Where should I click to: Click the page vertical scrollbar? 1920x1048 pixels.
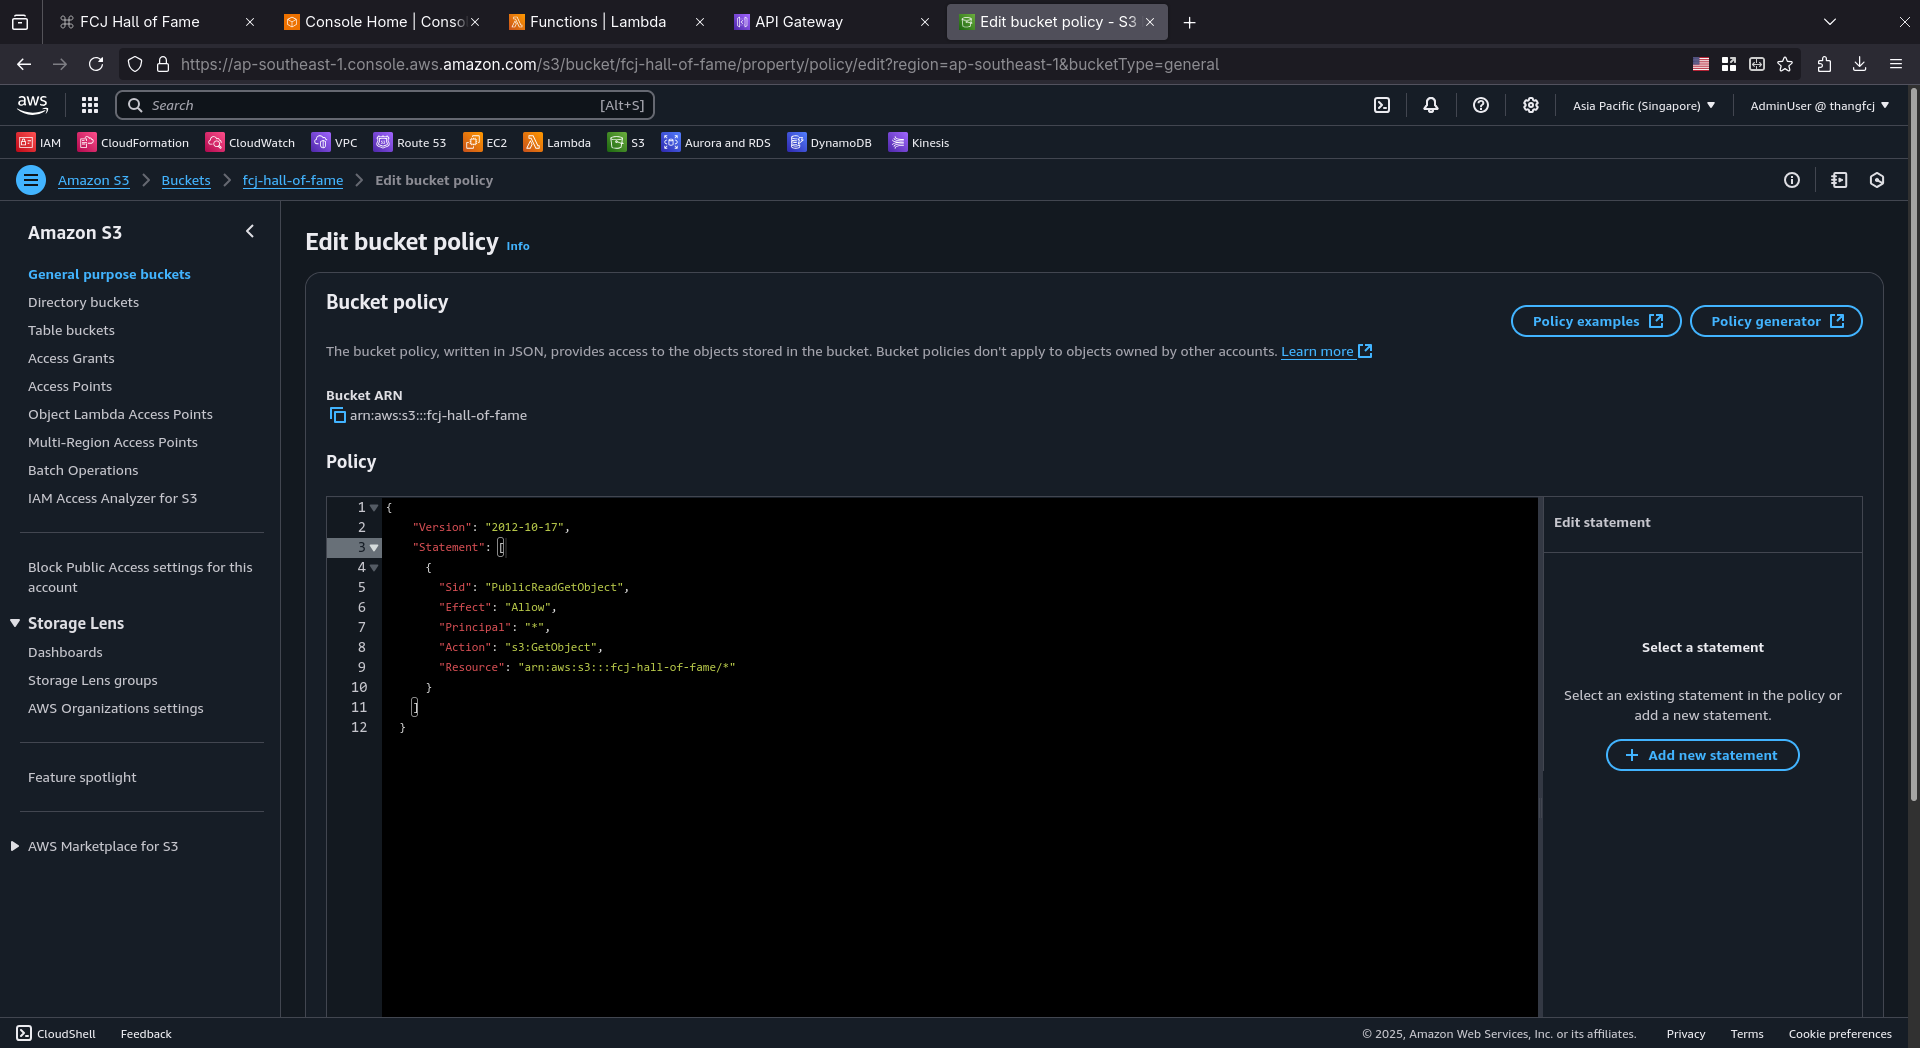[1913, 445]
